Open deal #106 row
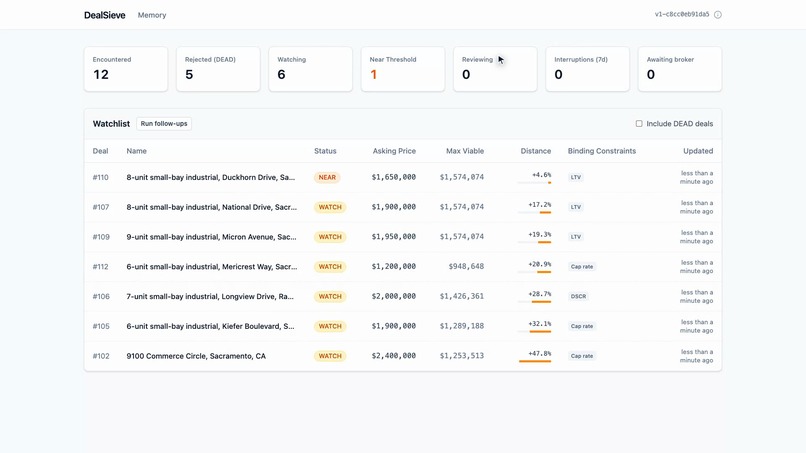The width and height of the screenshot is (806, 453). (x=403, y=297)
